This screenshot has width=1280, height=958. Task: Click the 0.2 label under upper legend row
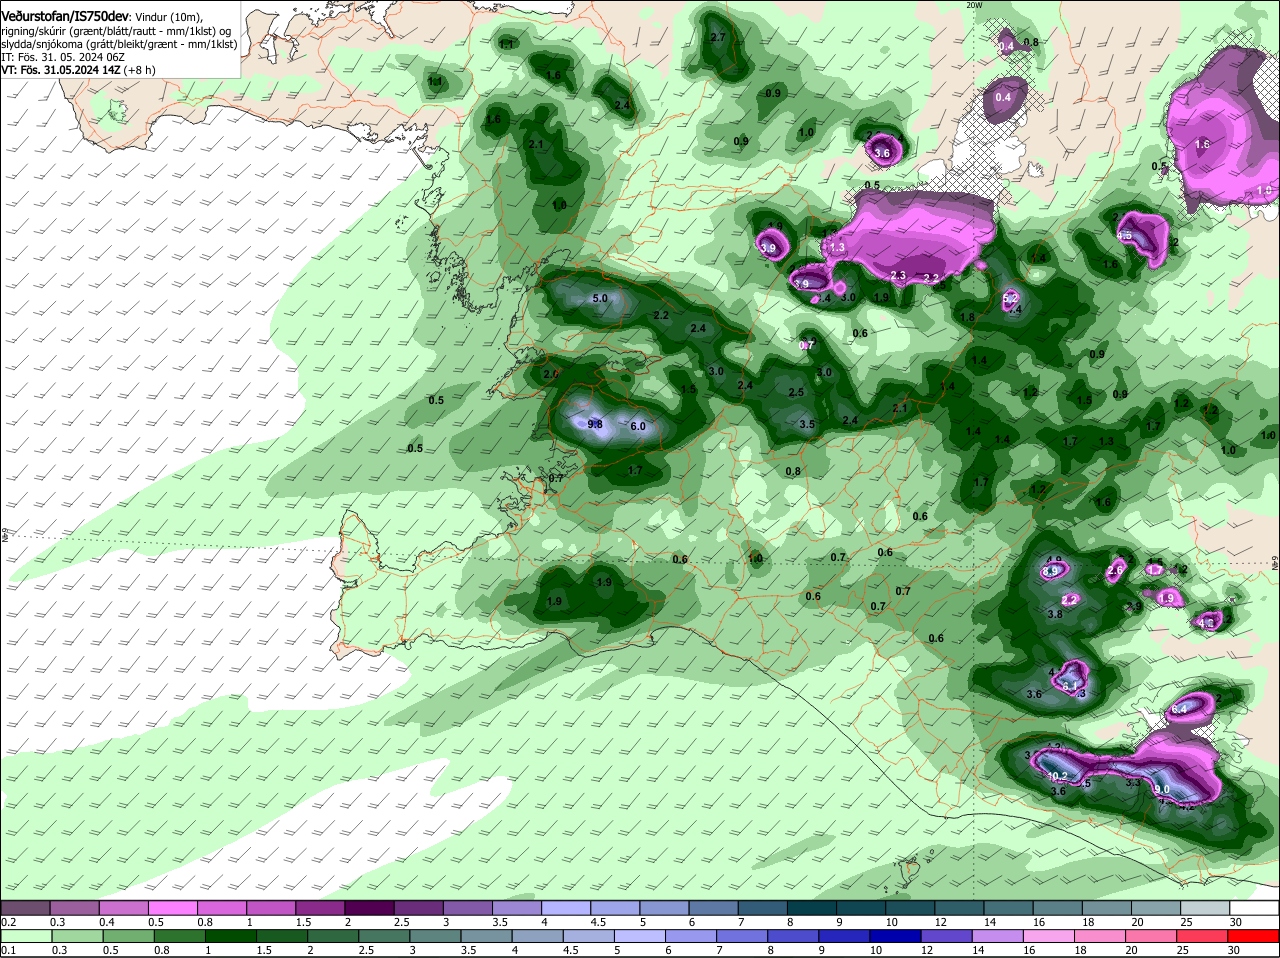click(8, 922)
